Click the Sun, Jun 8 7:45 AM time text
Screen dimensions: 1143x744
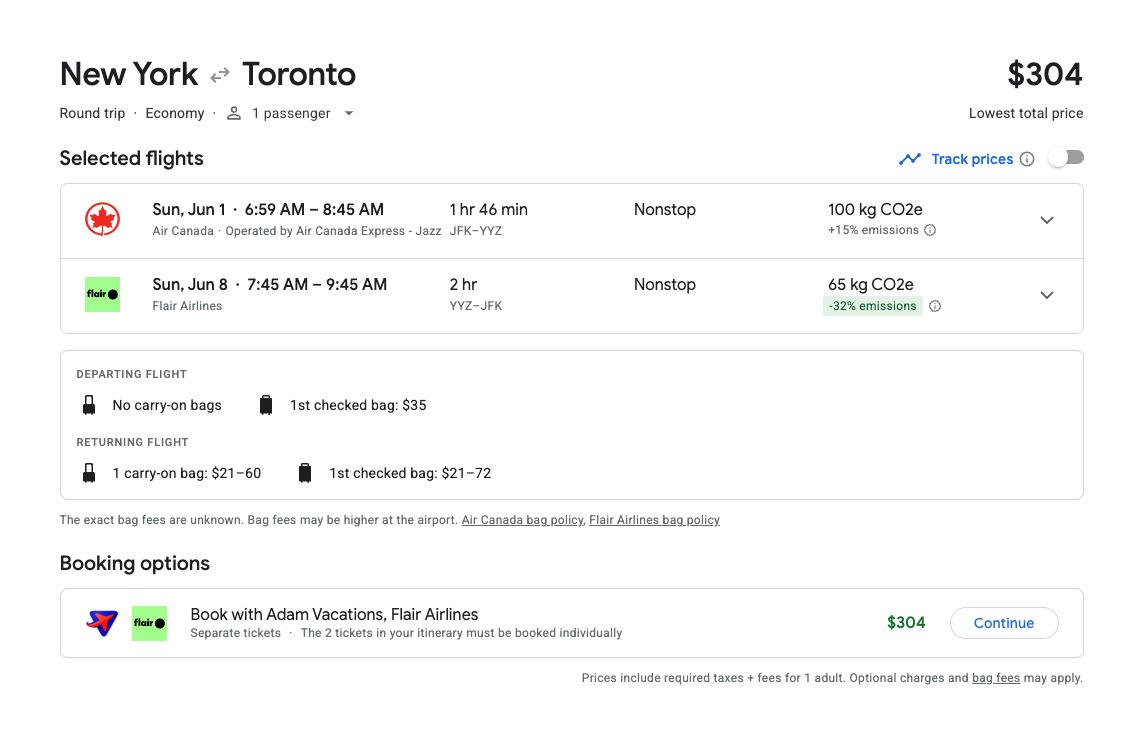click(270, 285)
